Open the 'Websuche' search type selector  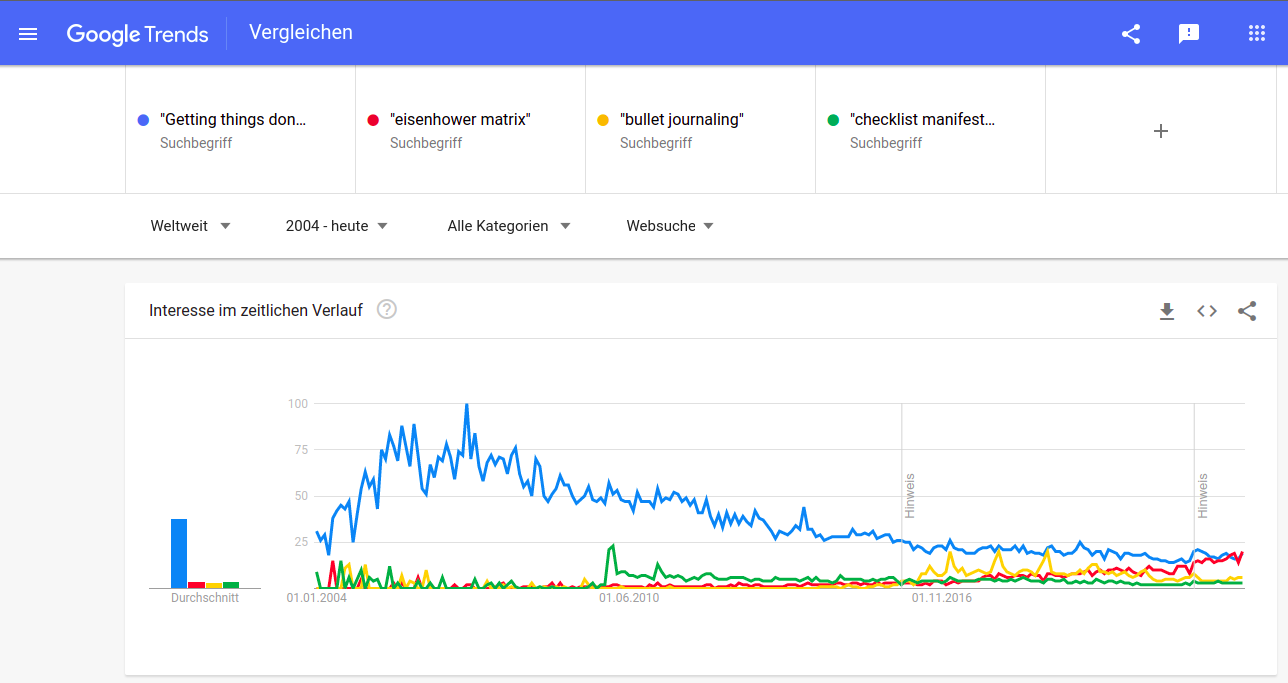[x=670, y=226]
